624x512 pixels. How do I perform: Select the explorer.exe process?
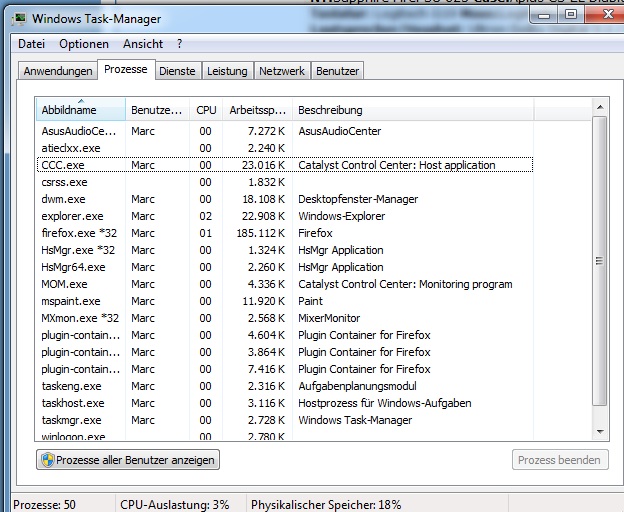tap(285, 216)
